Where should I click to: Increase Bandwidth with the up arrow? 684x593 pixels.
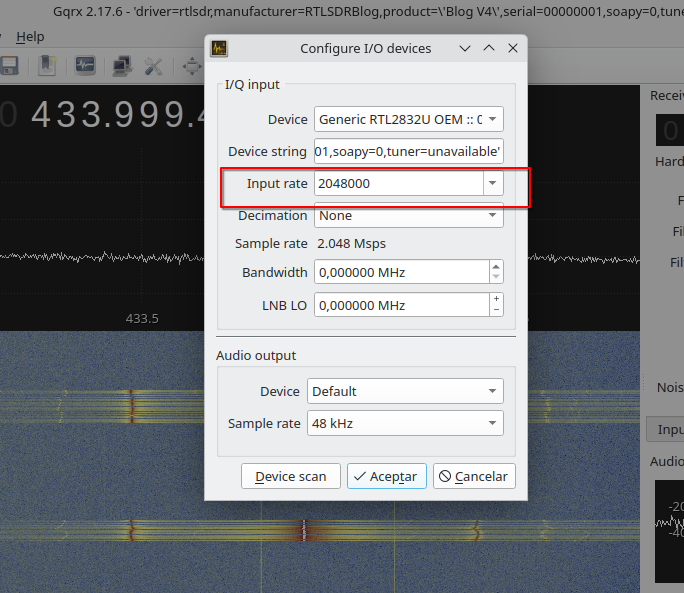tap(496, 267)
